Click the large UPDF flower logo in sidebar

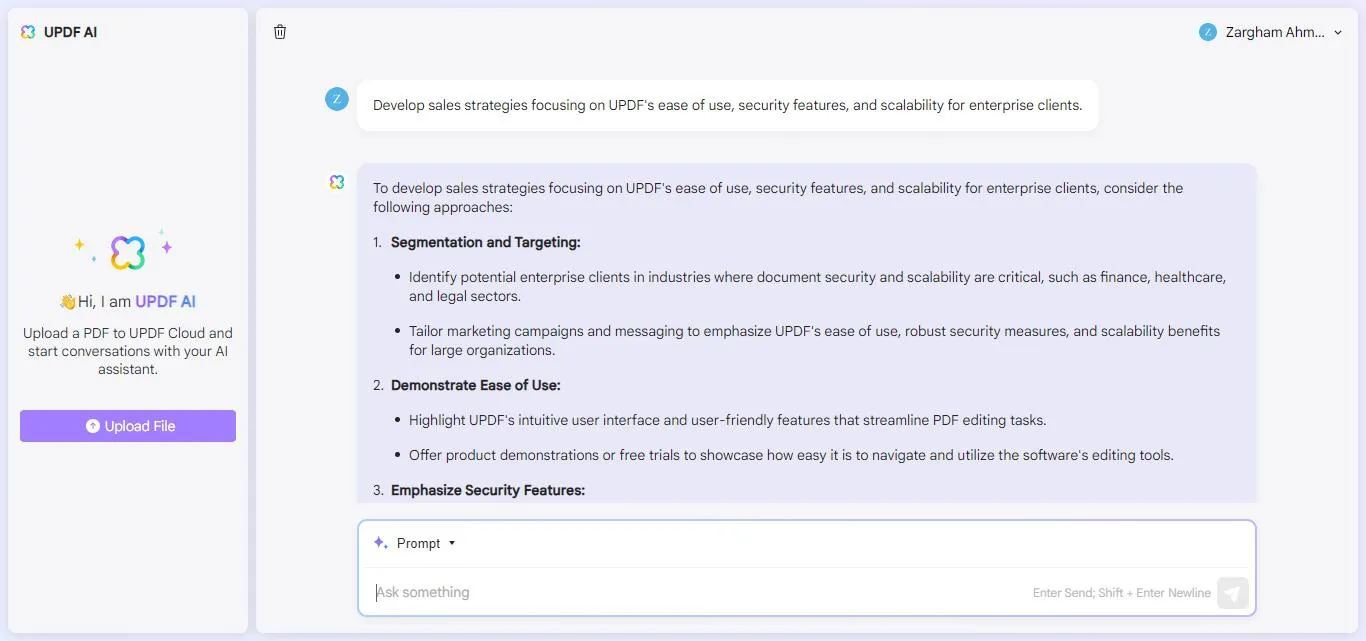point(127,252)
